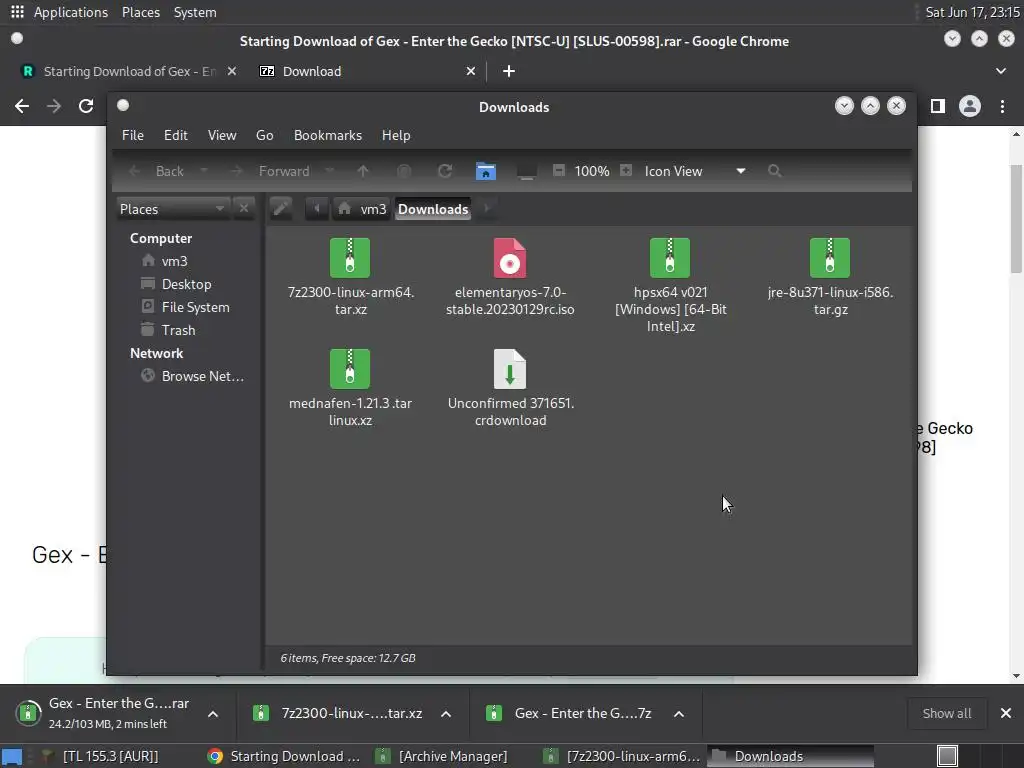Open the Icon View mode dropdown
Image resolution: width=1024 pixels, height=768 pixels.
click(694, 171)
